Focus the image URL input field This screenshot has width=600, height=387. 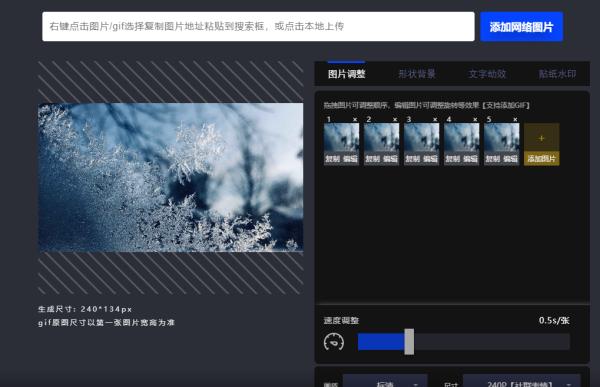(258, 26)
